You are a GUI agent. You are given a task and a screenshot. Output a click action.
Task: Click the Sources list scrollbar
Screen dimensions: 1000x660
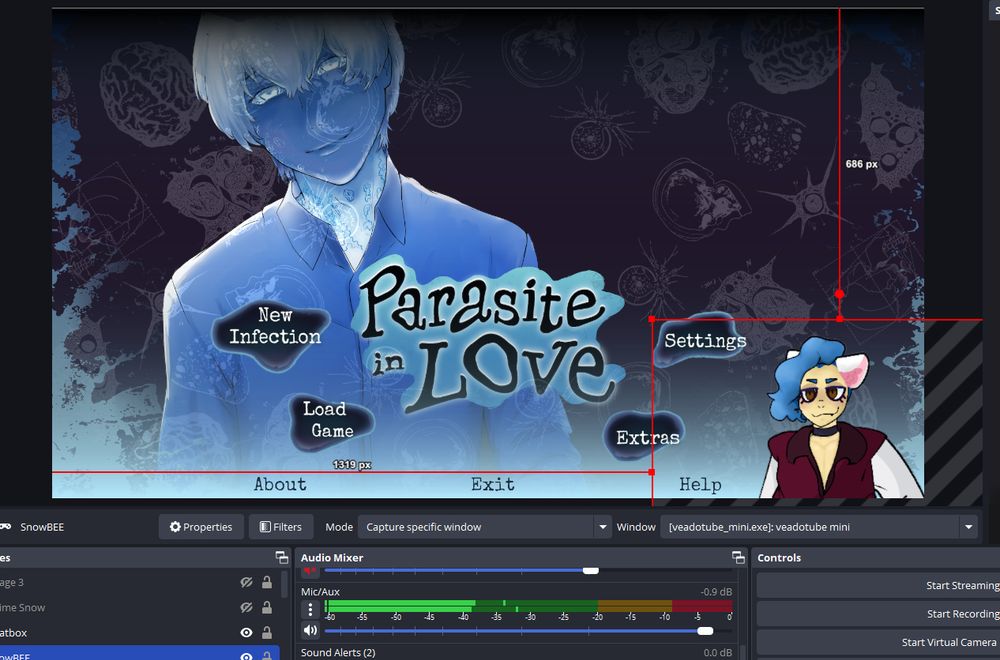[x=283, y=583]
